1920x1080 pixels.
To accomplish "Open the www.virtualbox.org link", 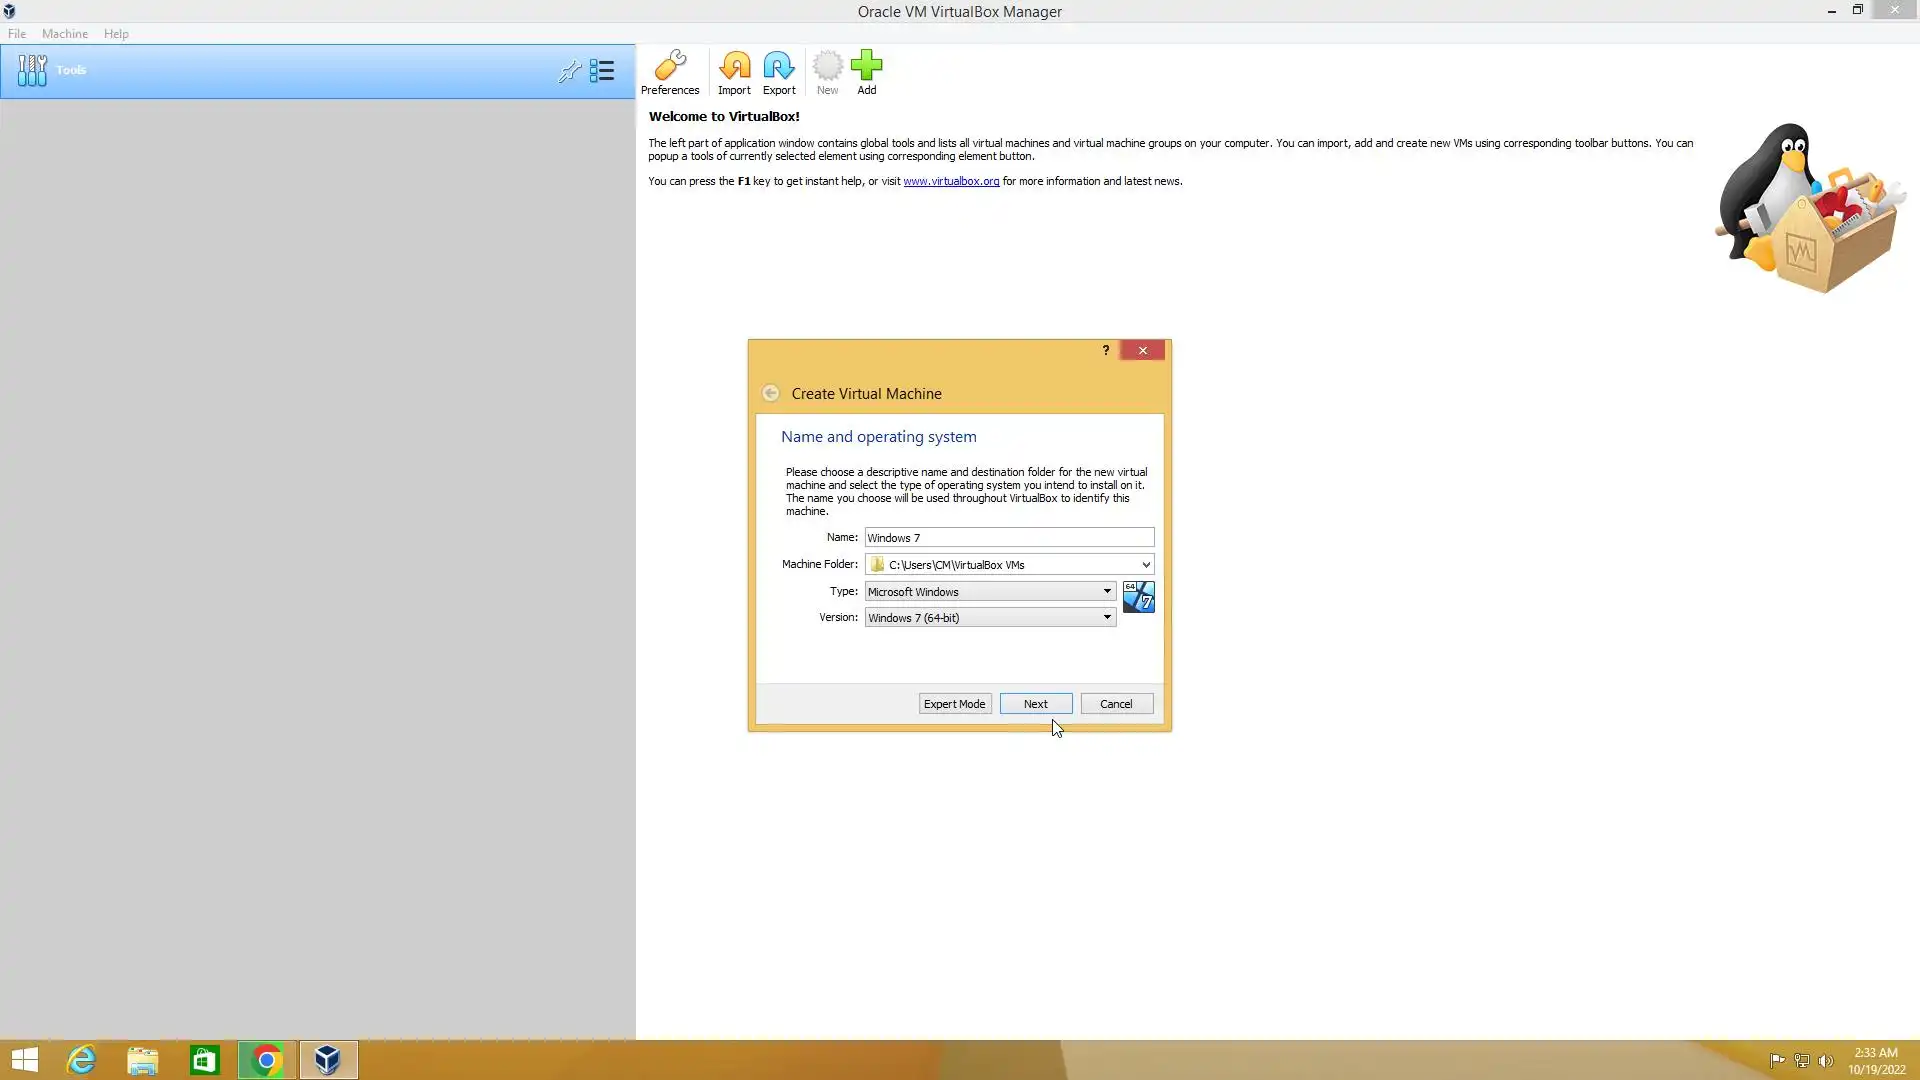I will pos(950,181).
